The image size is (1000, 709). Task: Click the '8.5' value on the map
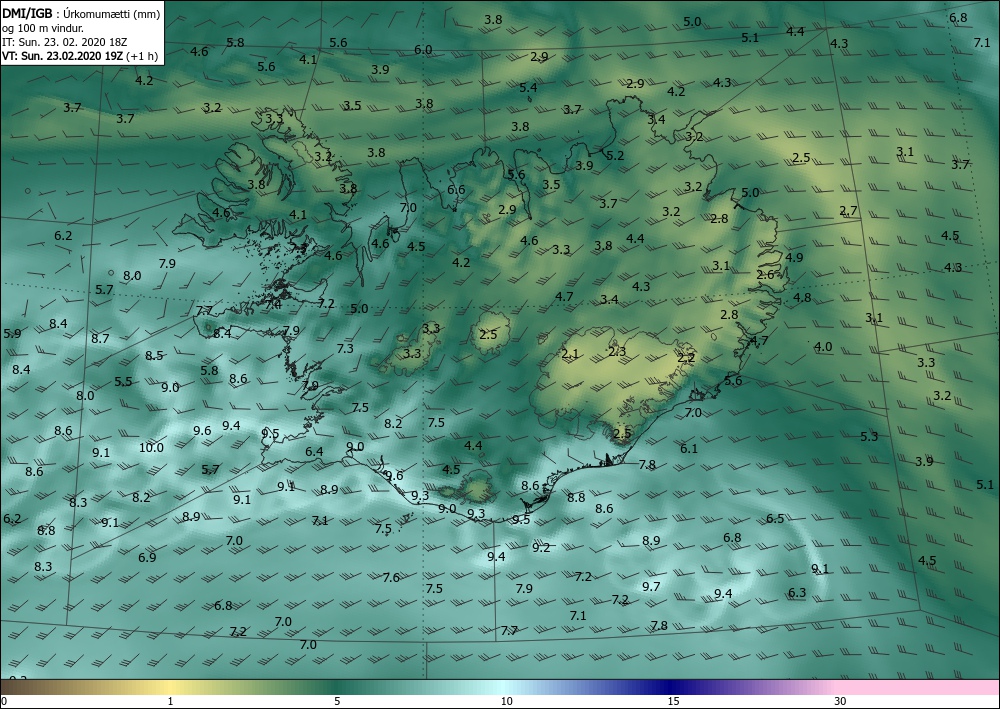(154, 356)
